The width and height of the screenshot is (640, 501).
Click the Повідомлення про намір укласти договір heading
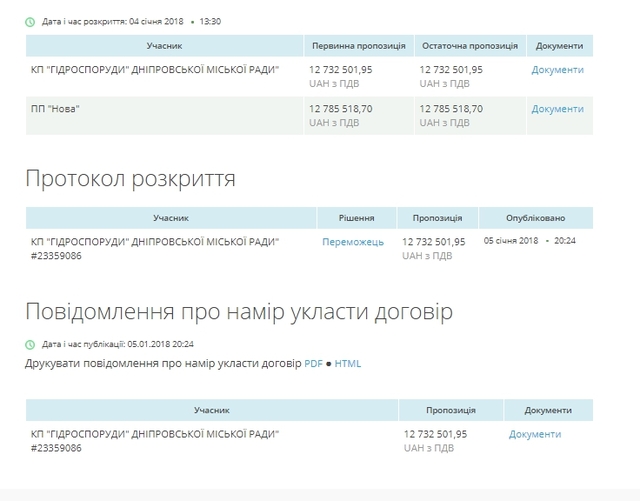[239, 311]
